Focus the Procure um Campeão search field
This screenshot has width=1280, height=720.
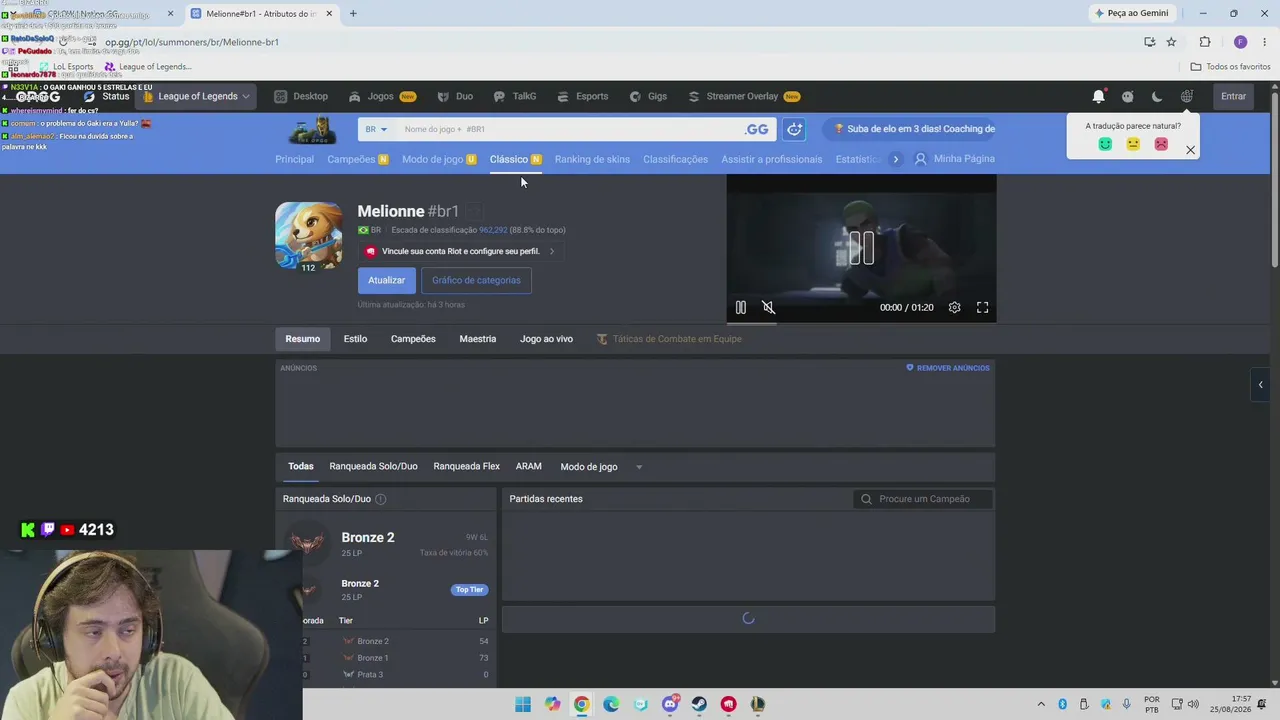point(923,499)
